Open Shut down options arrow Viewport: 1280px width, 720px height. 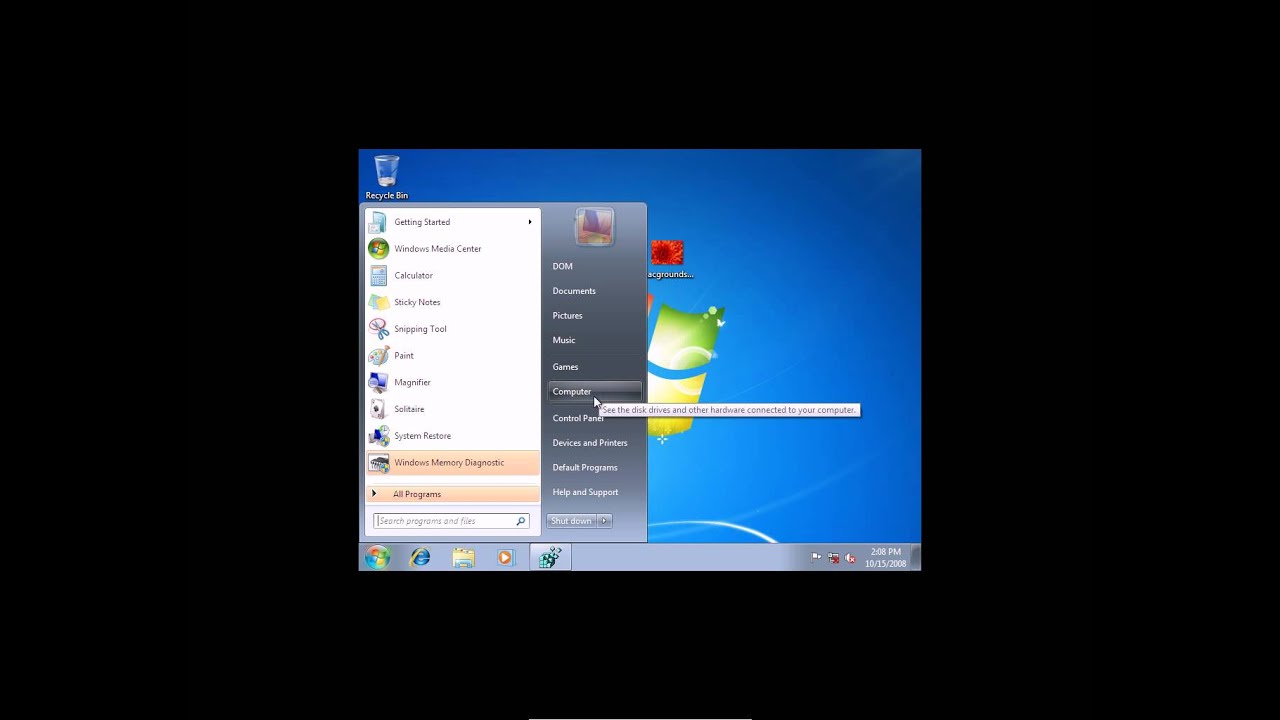coord(604,521)
